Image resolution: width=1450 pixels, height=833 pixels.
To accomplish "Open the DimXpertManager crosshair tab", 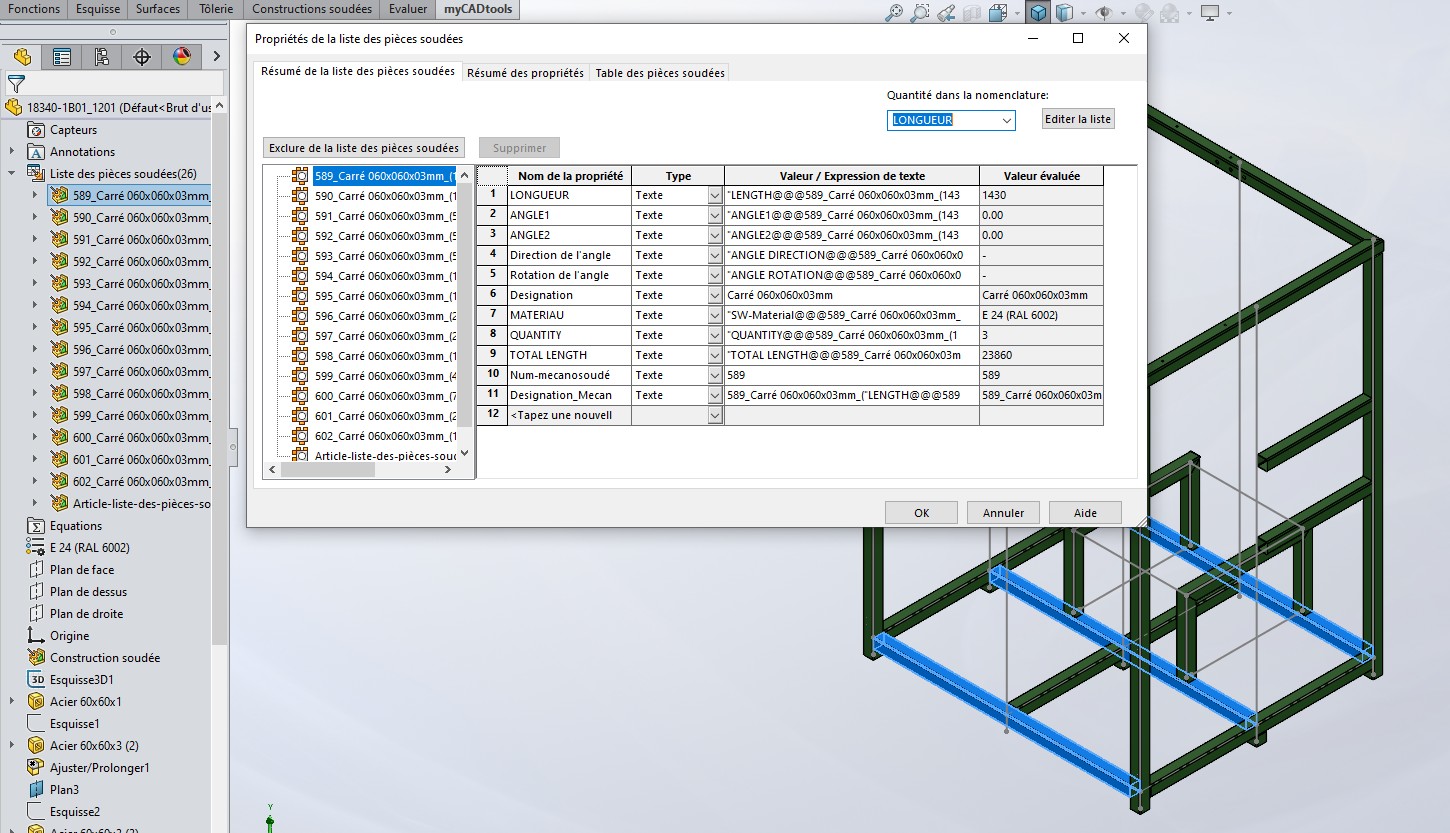I will [x=142, y=57].
